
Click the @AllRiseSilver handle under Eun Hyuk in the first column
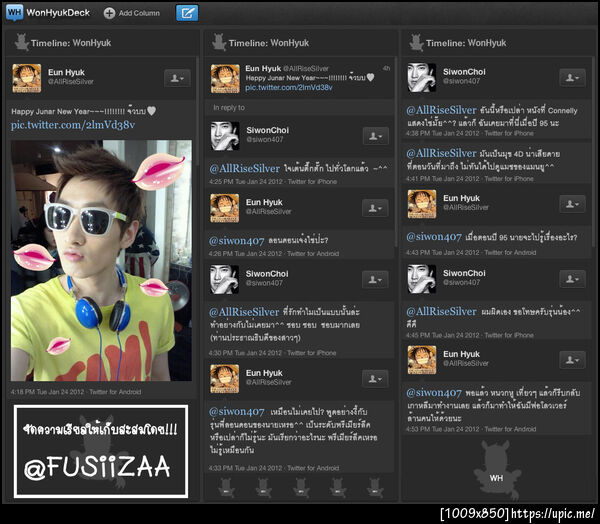(70, 82)
